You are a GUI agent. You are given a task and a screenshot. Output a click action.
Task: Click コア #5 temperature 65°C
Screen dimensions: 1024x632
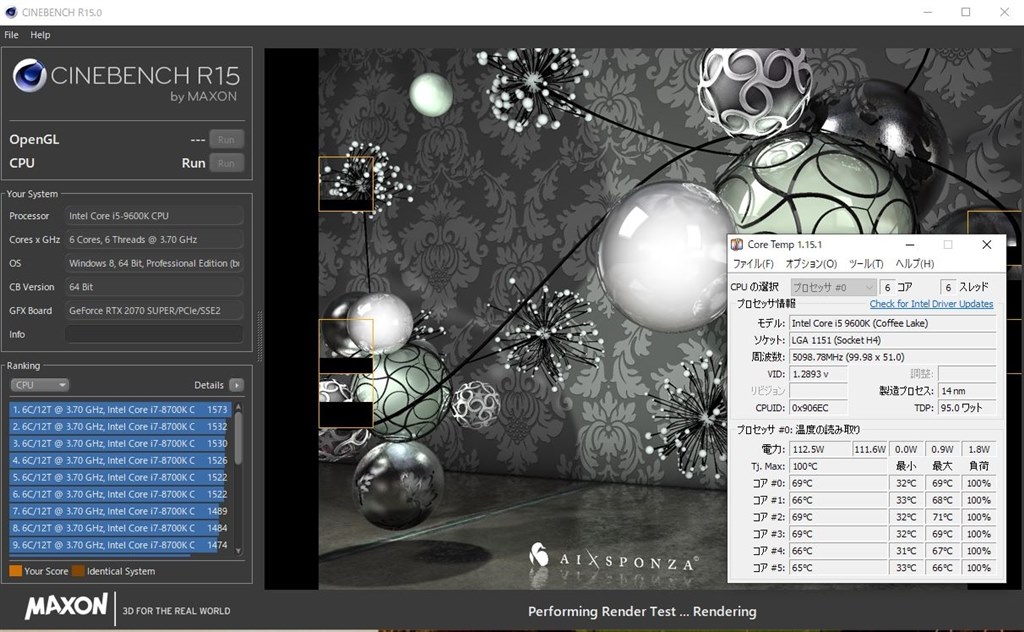(838, 568)
